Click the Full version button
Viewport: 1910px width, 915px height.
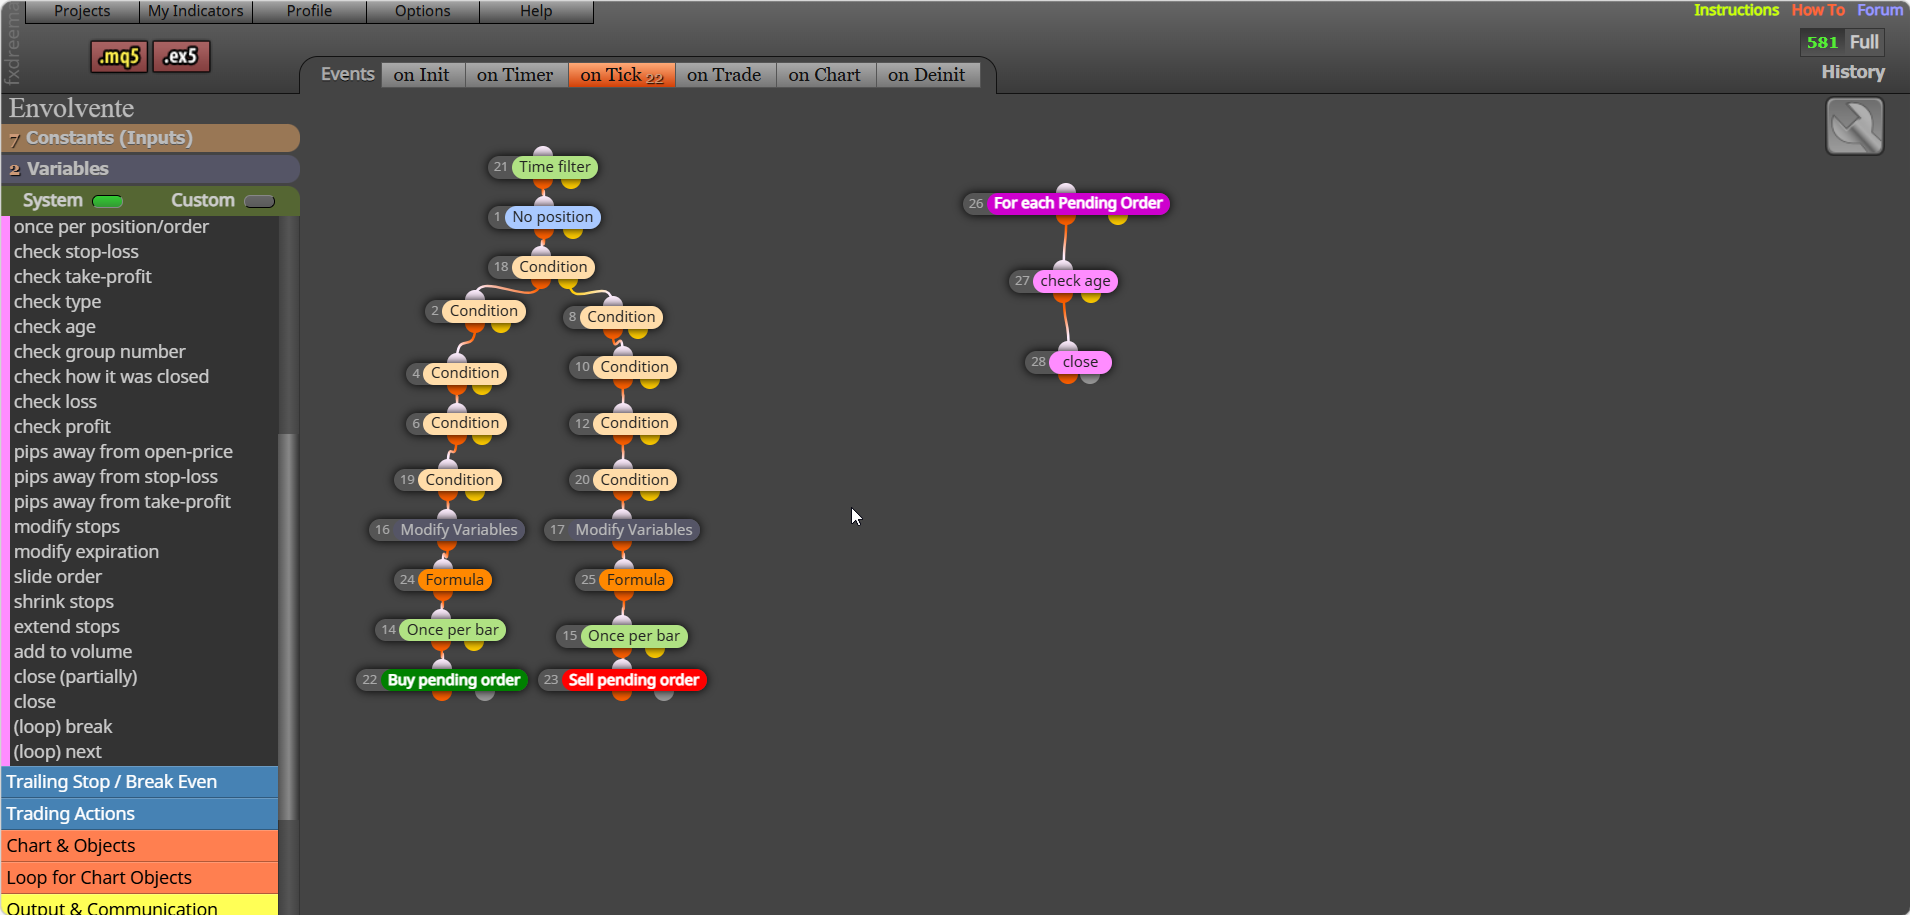[x=1864, y=42]
